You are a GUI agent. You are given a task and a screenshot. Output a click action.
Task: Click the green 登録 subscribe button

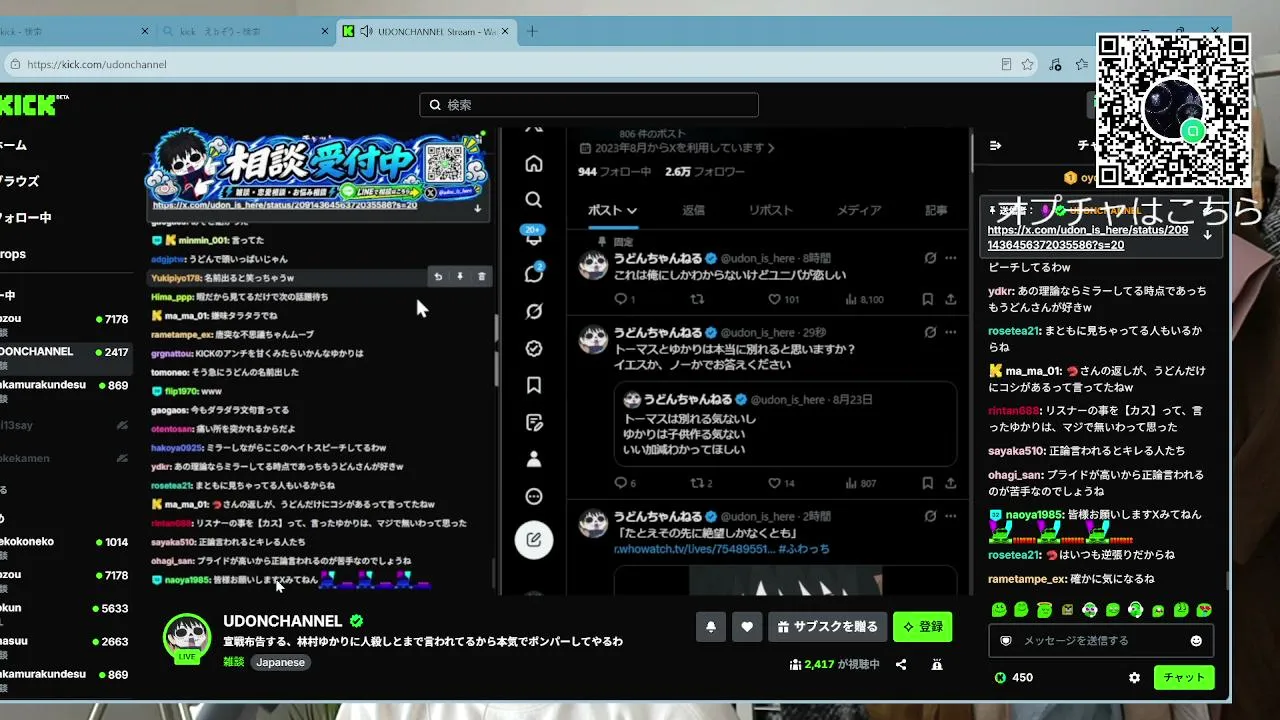[922, 627]
